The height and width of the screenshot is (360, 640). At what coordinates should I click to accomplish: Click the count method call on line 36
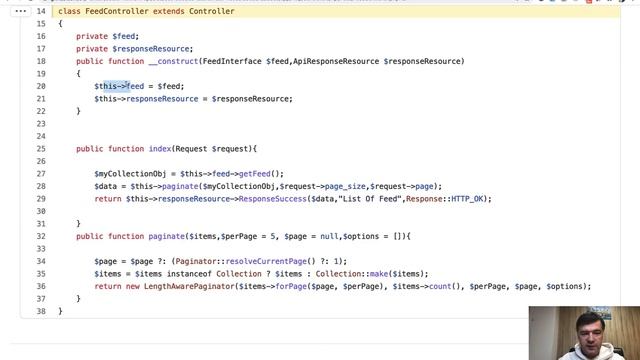pyautogui.click(x=440, y=287)
